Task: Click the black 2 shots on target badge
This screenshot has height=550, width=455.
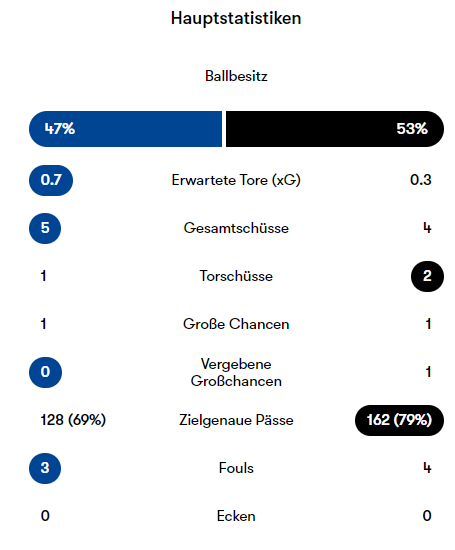Action: 427,276
